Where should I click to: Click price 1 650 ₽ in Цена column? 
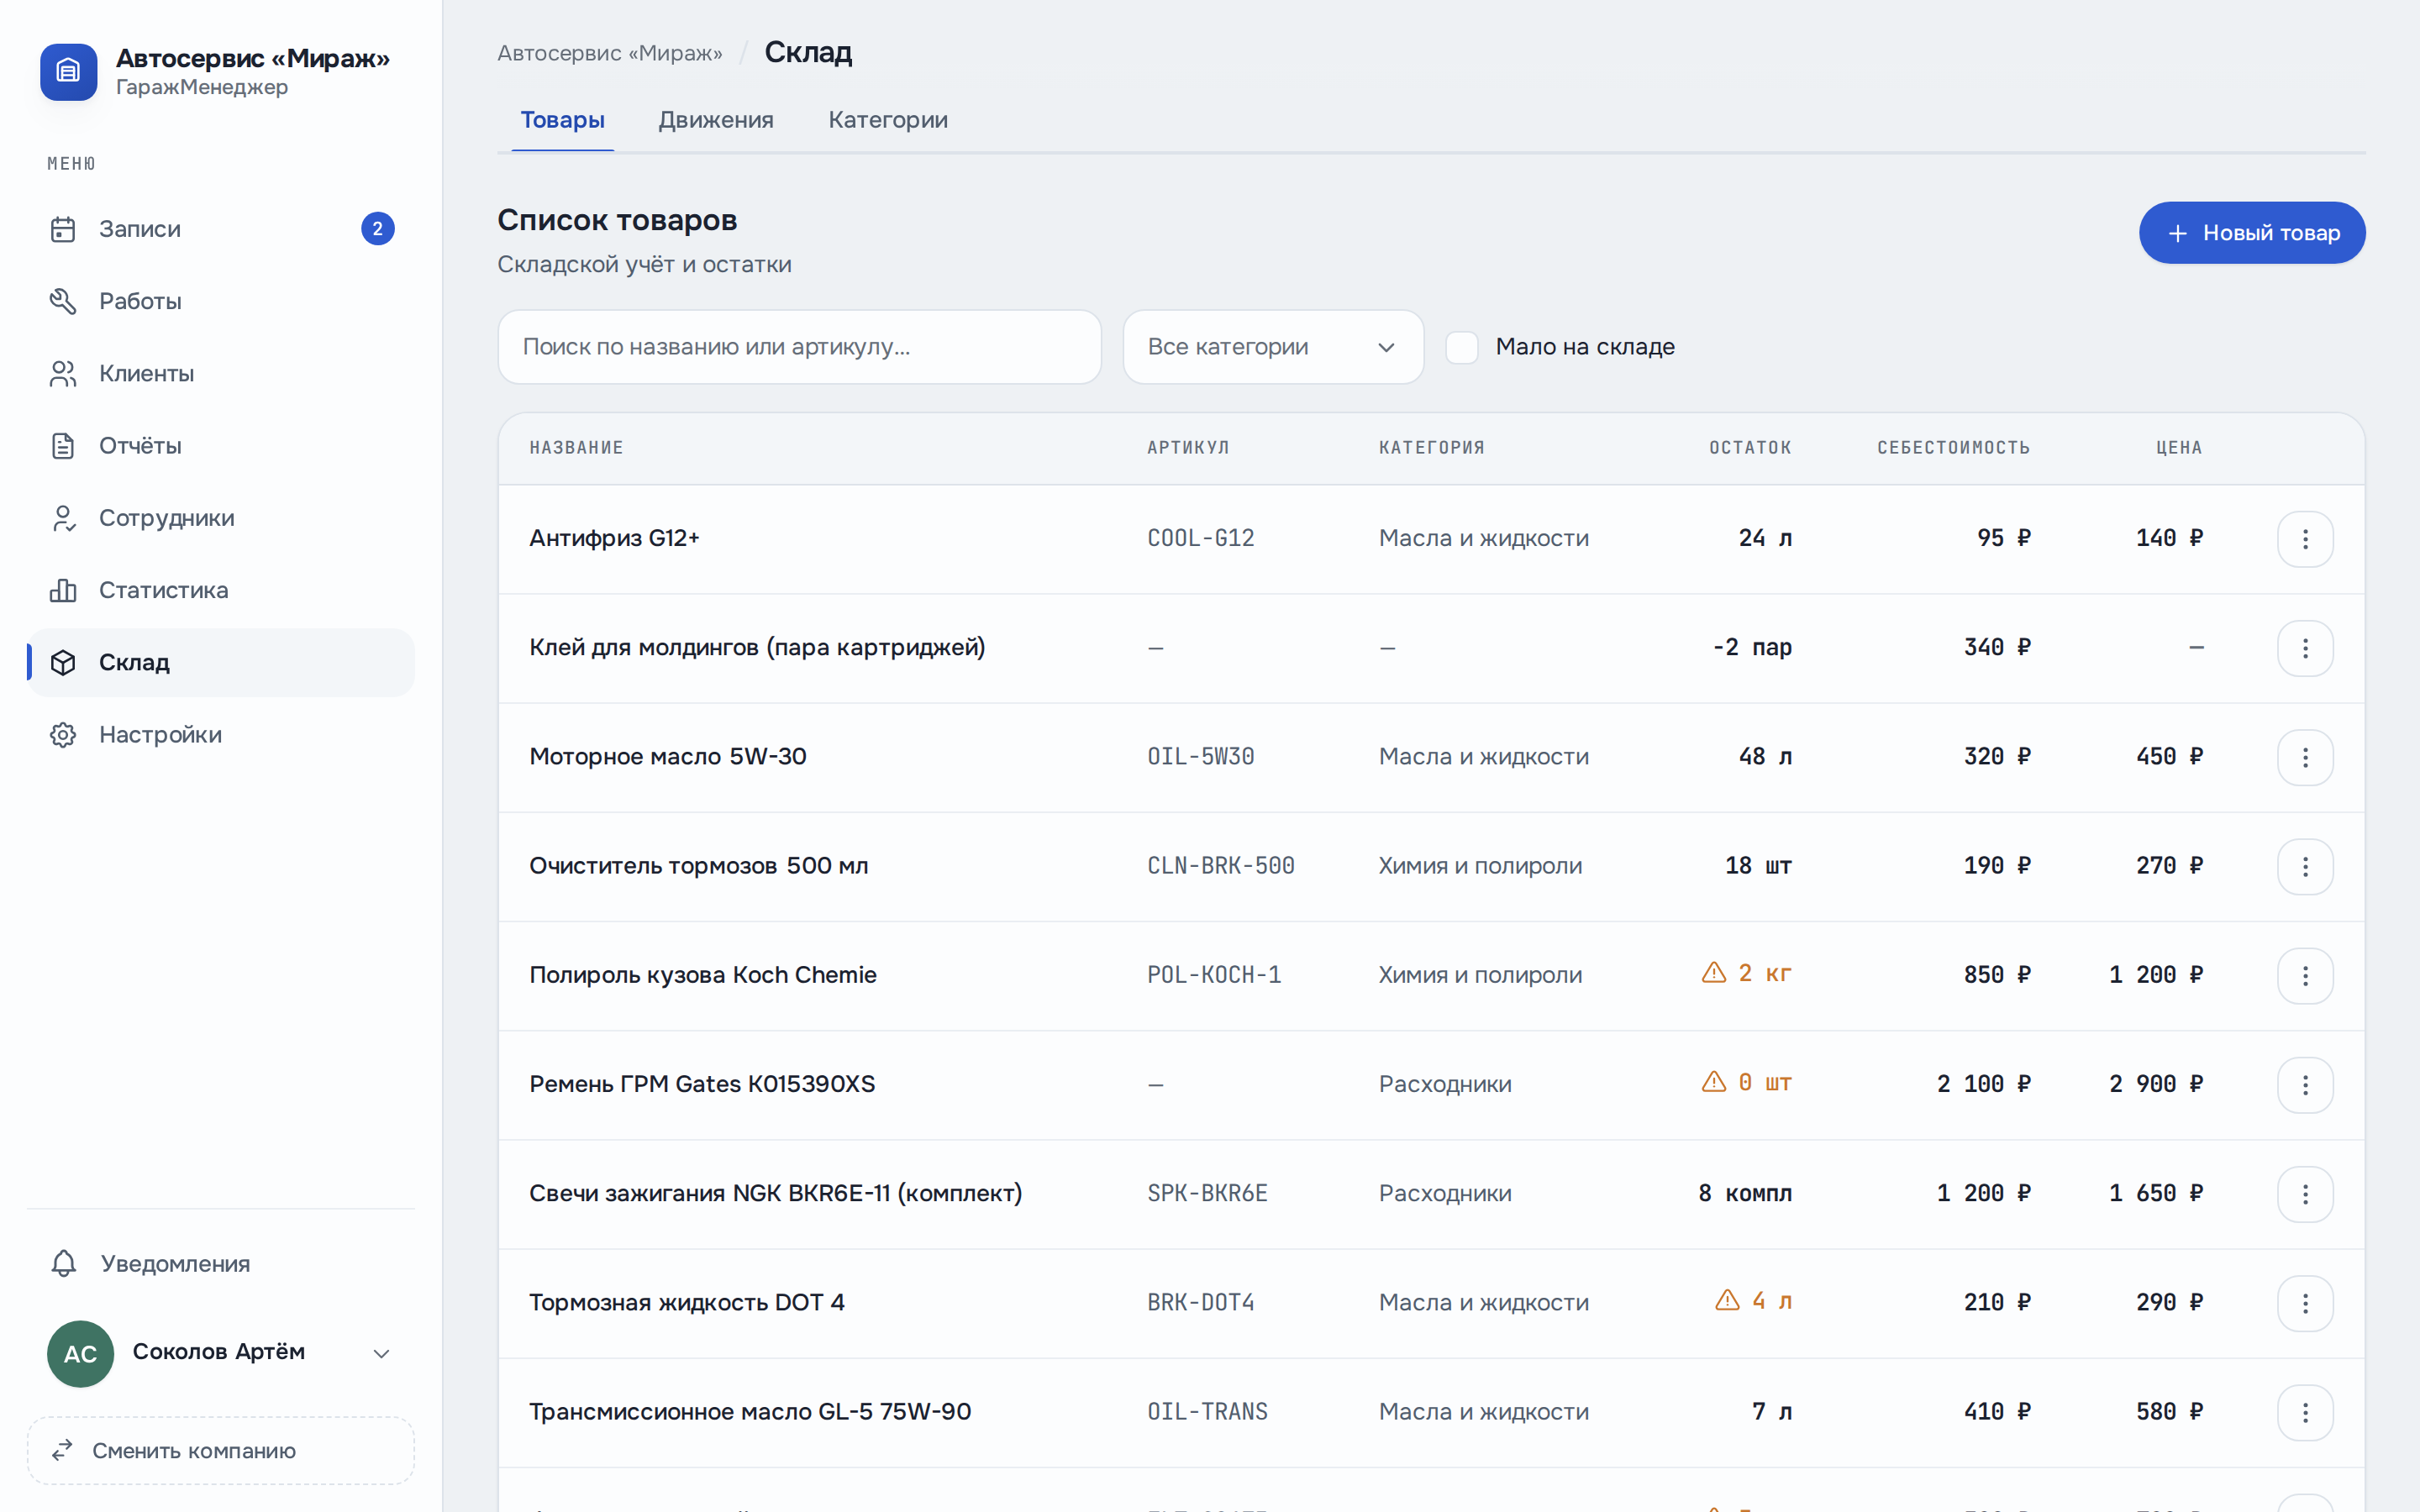[x=2156, y=1193]
